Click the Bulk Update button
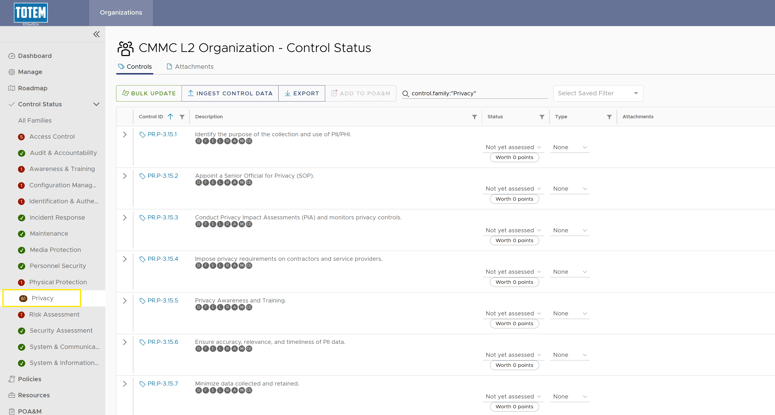This screenshot has height=415, width=775. [149, 93]
